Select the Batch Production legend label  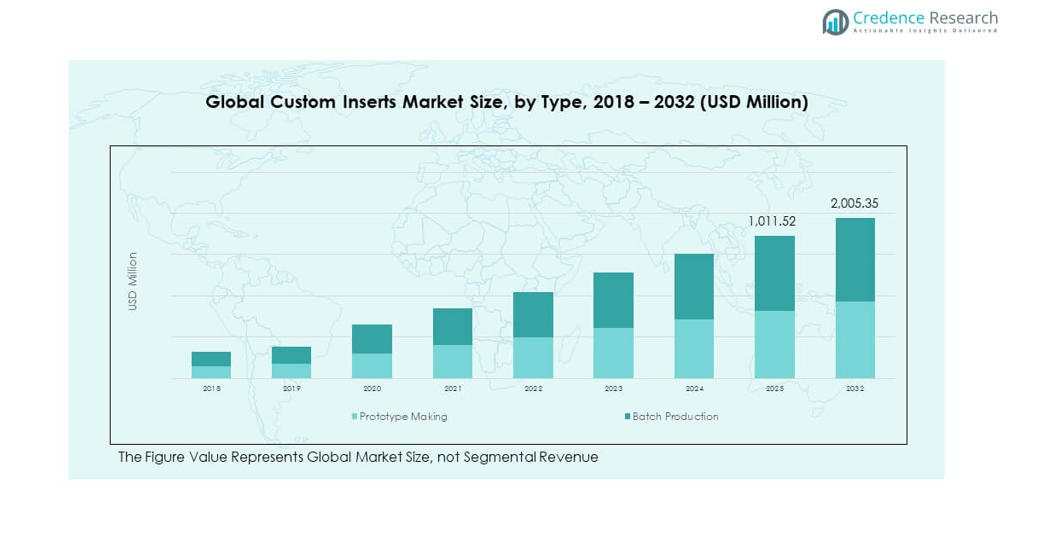point(675,416)
